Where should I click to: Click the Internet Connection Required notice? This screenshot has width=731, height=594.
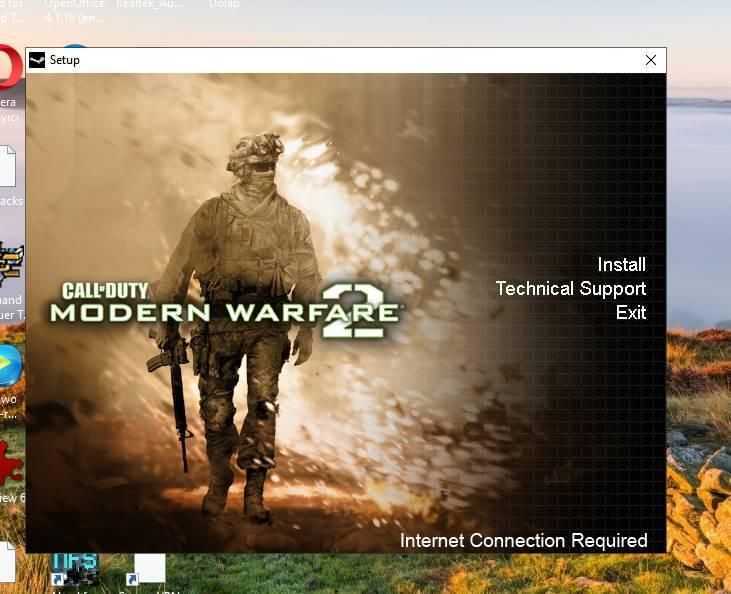pos(524,541)
